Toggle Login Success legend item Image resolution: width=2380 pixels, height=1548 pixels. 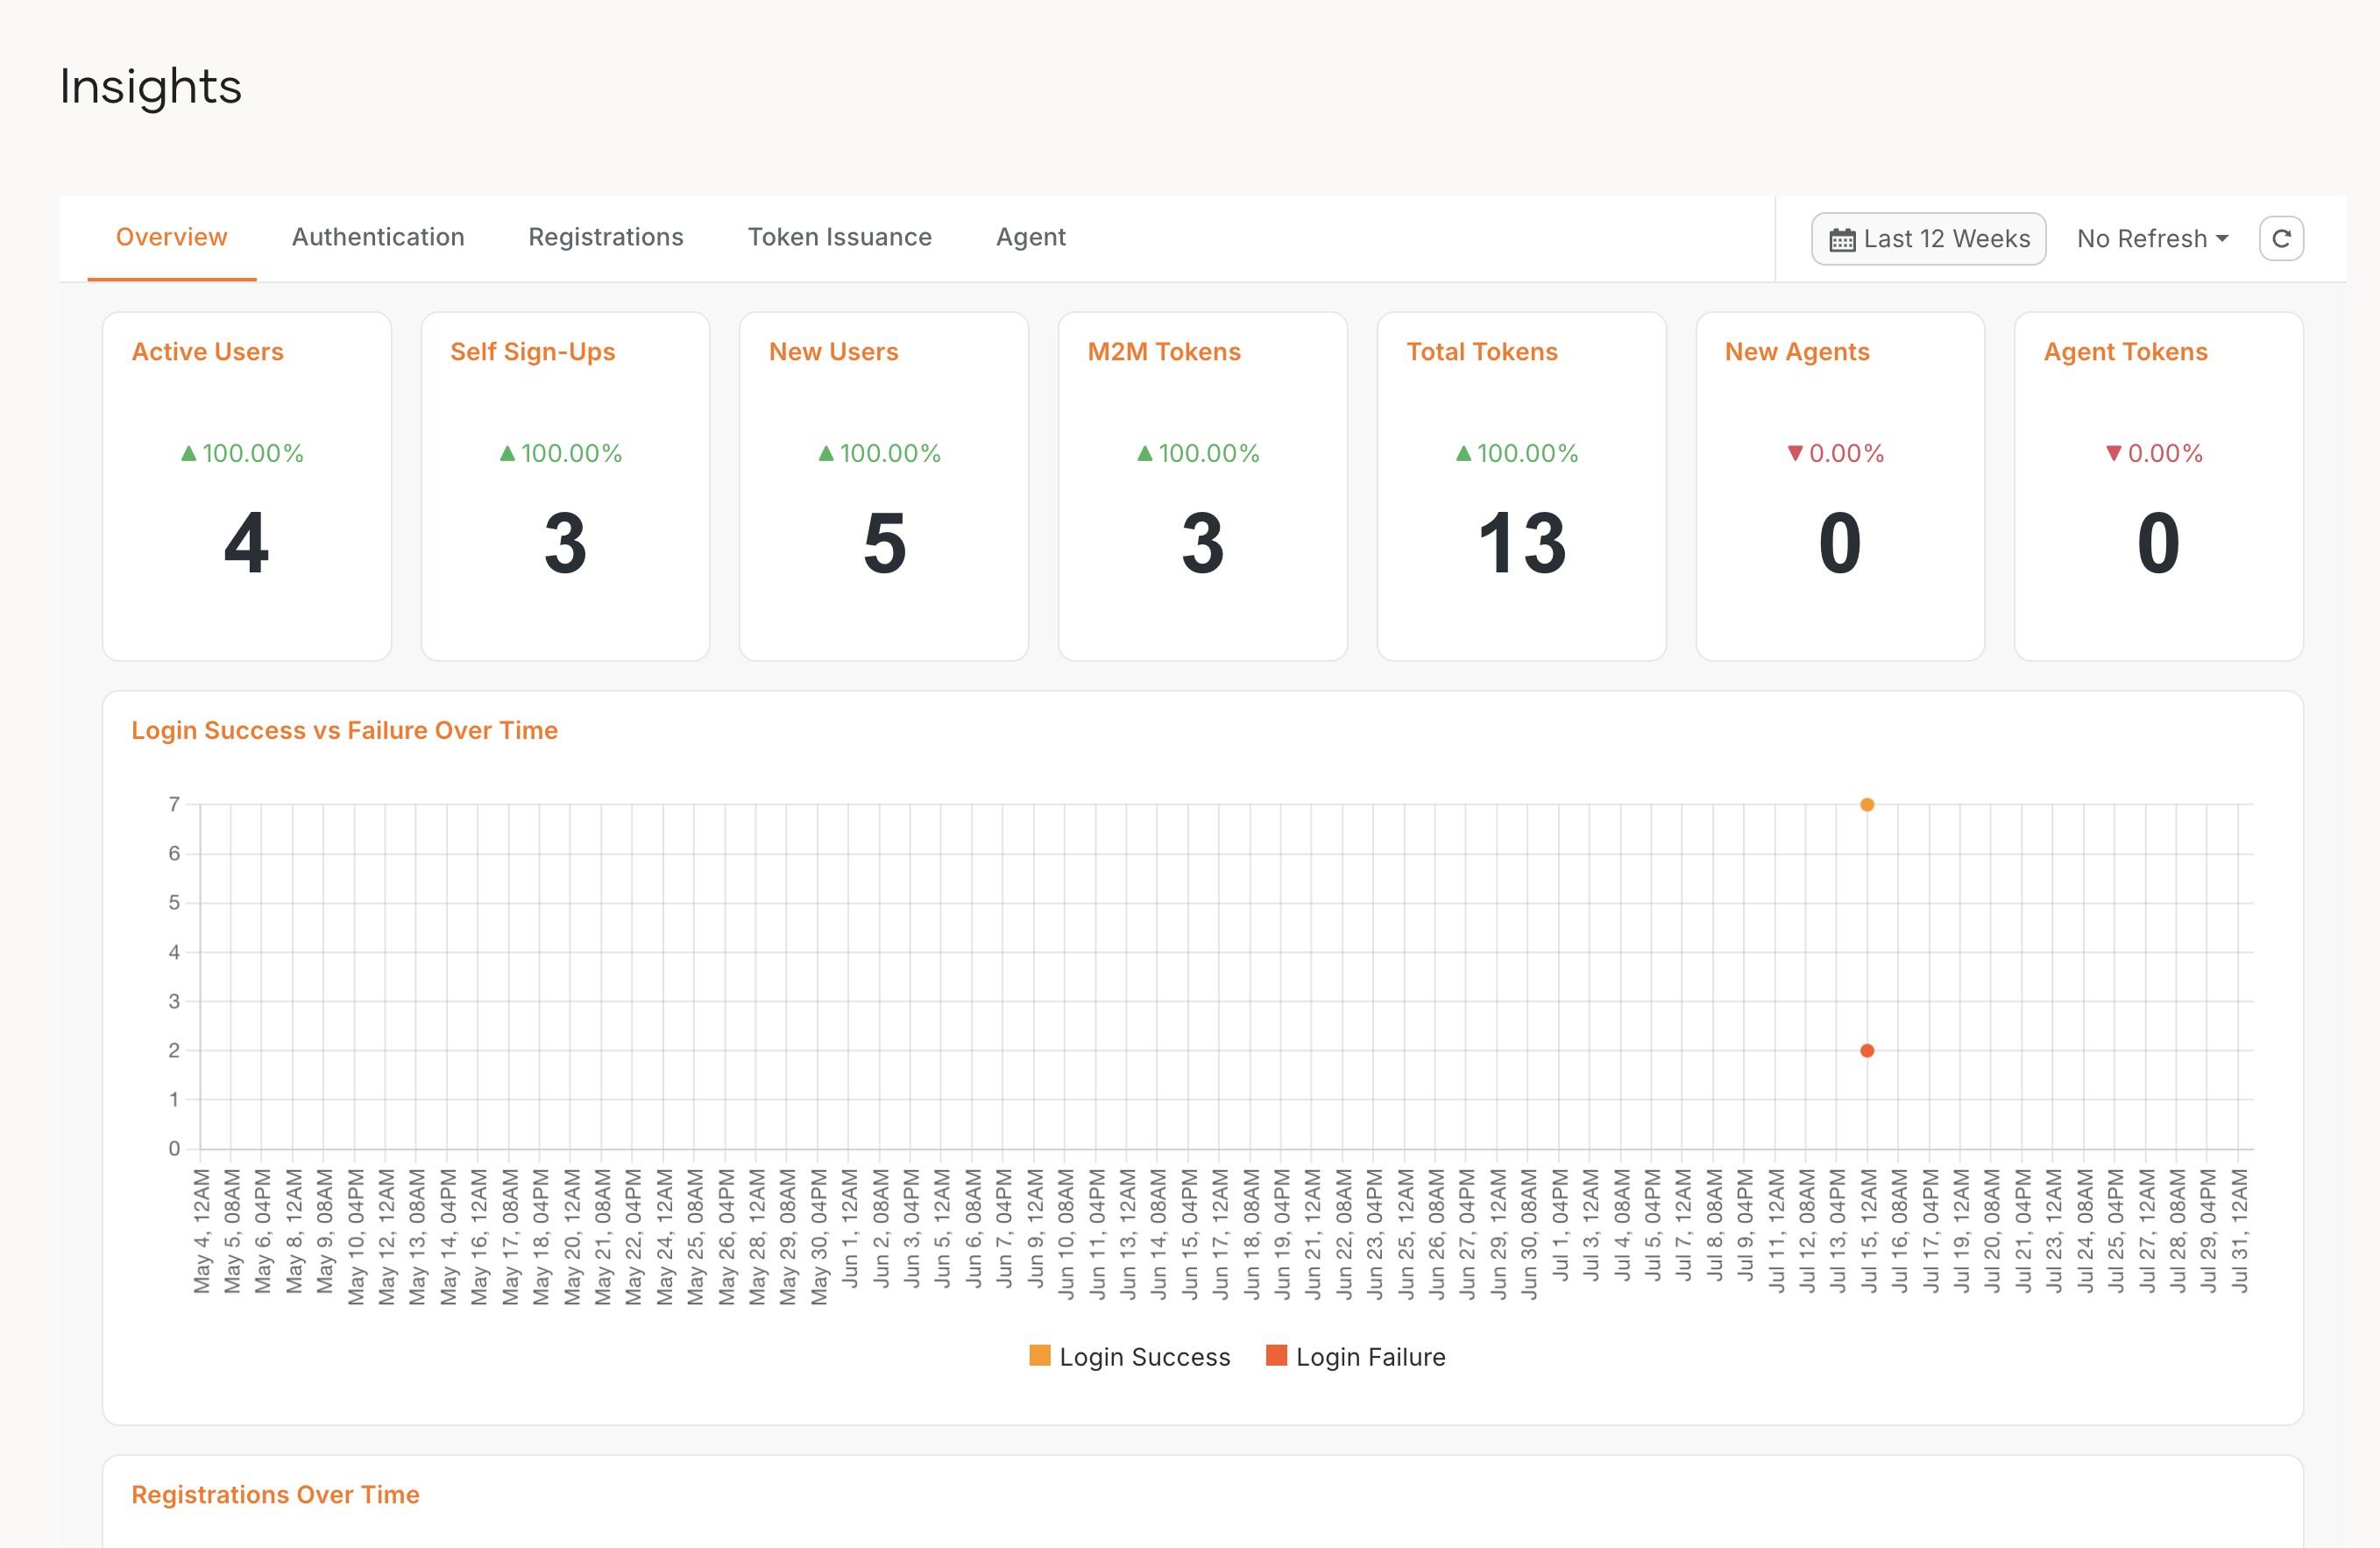point(1130,1357)
